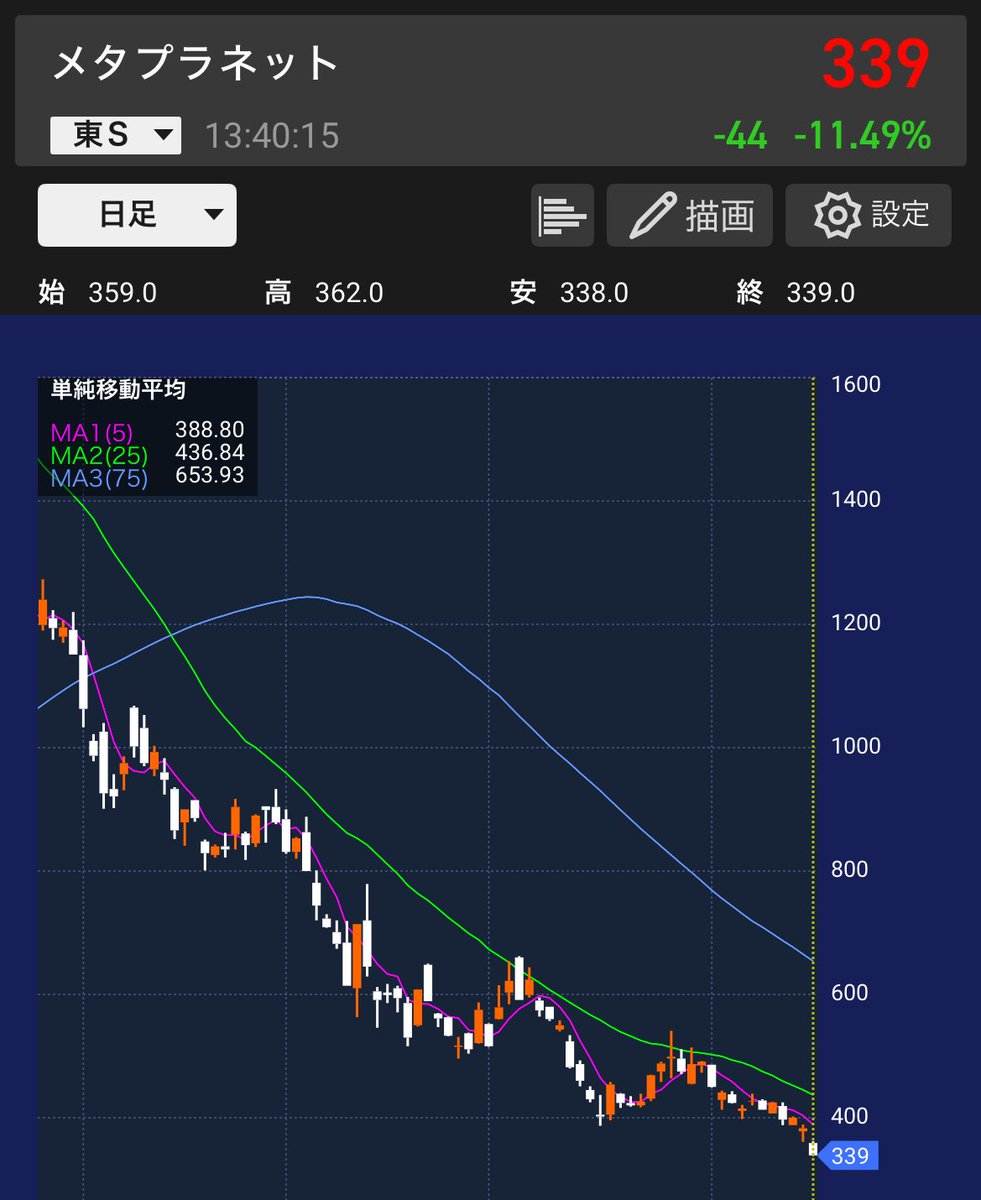Click the 安 338.0 low price
981x1200 pixels.
coord(569,293)
